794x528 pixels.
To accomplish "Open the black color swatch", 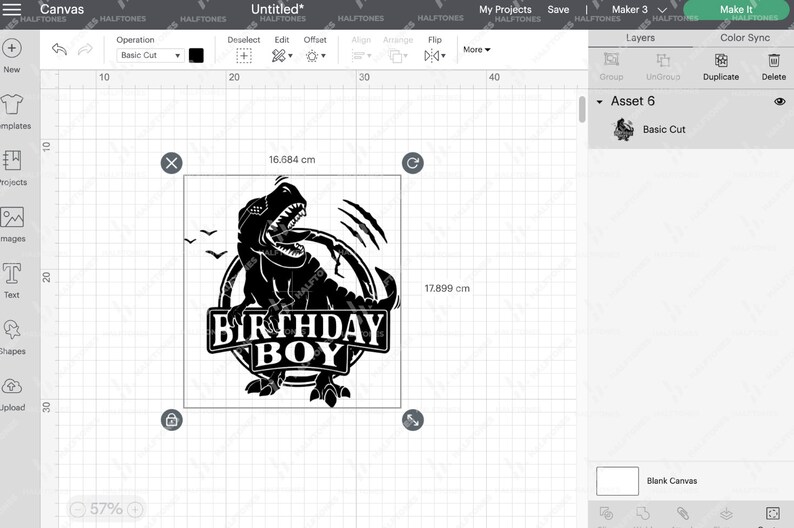I will [196, 55].
